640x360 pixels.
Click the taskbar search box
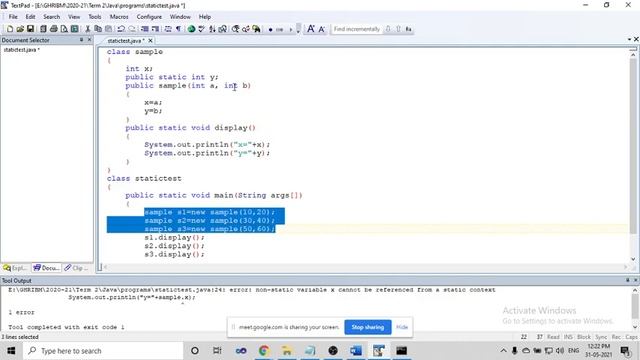click(103, 351)
